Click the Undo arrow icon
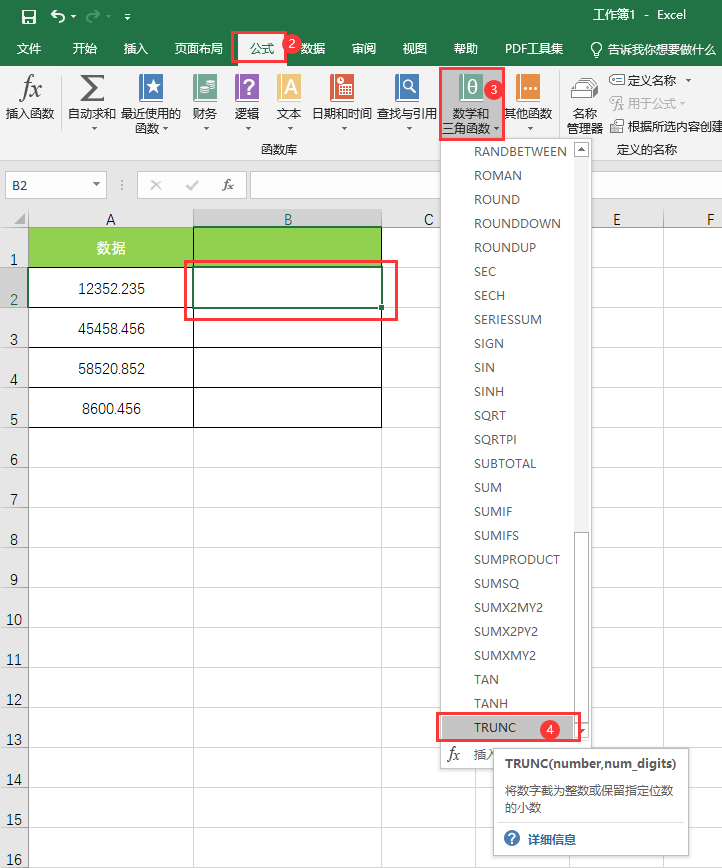This screenshot has width=722, height=868. (x=58, y=16)
